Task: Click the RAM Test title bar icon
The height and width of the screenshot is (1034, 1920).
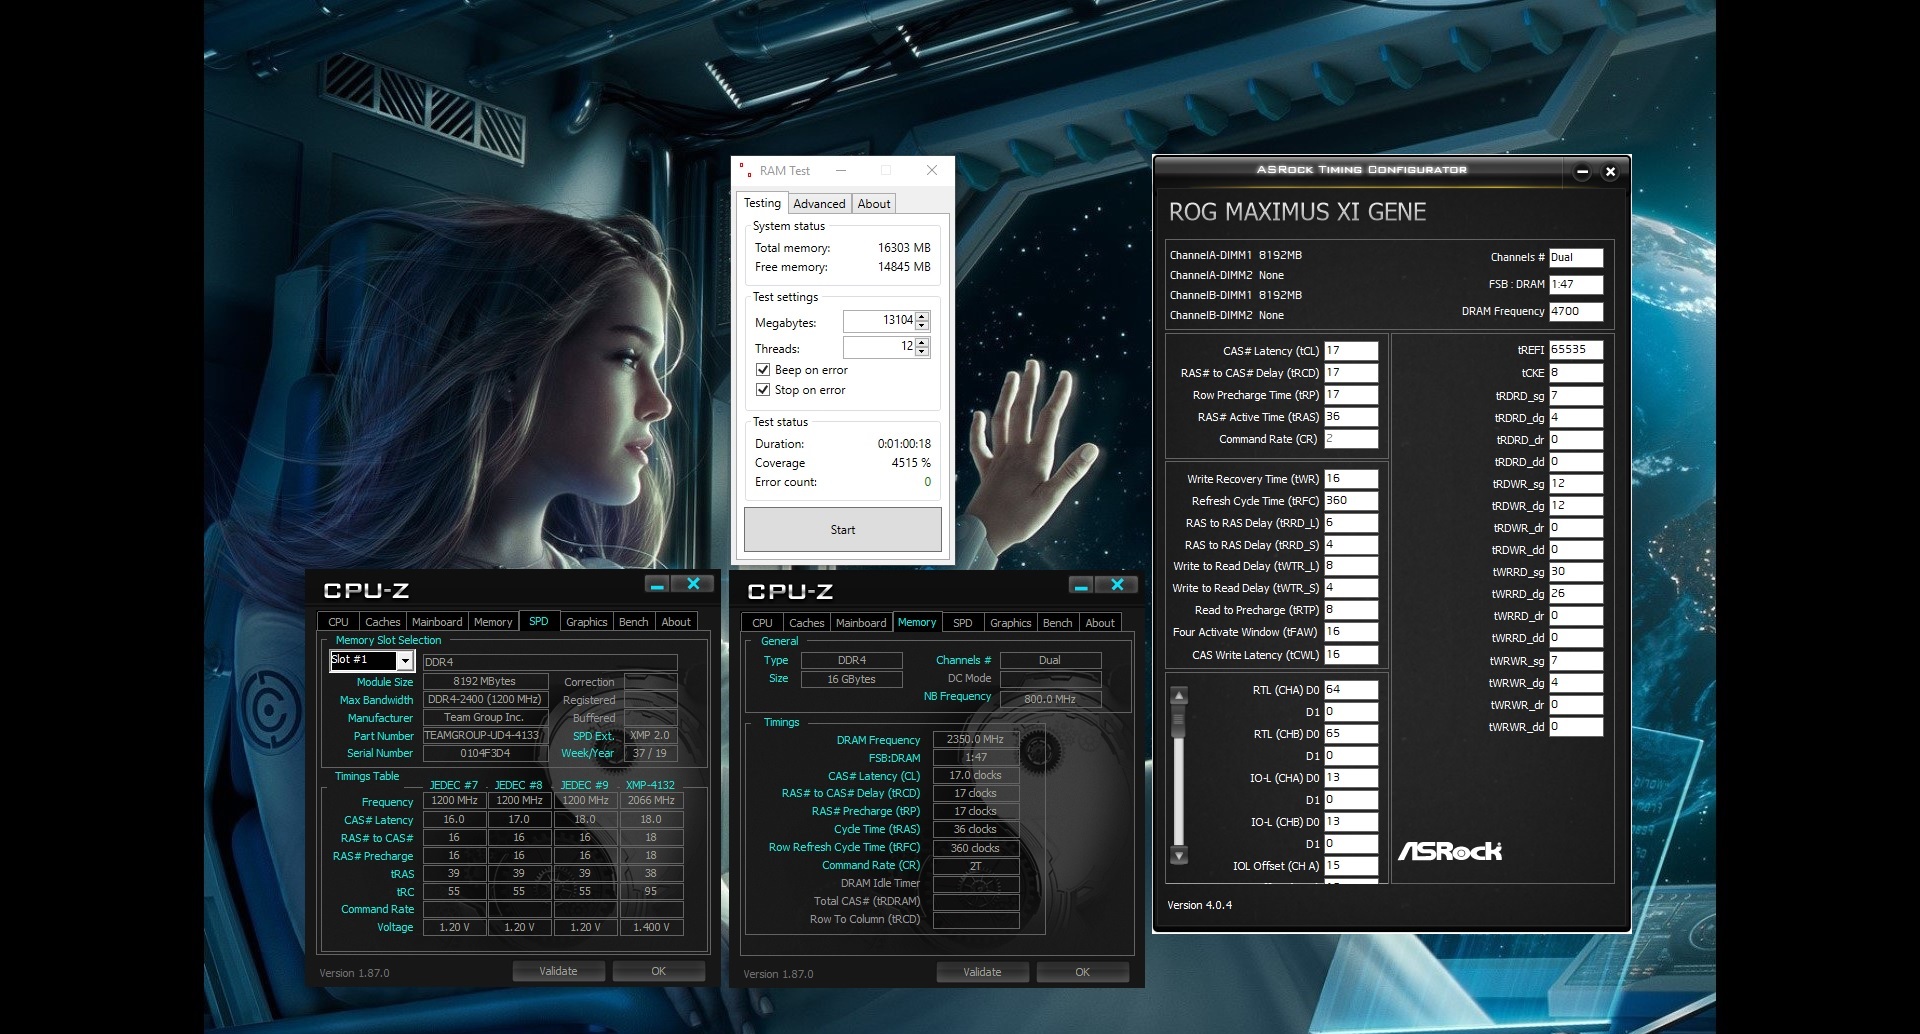Action: point(745,171)
